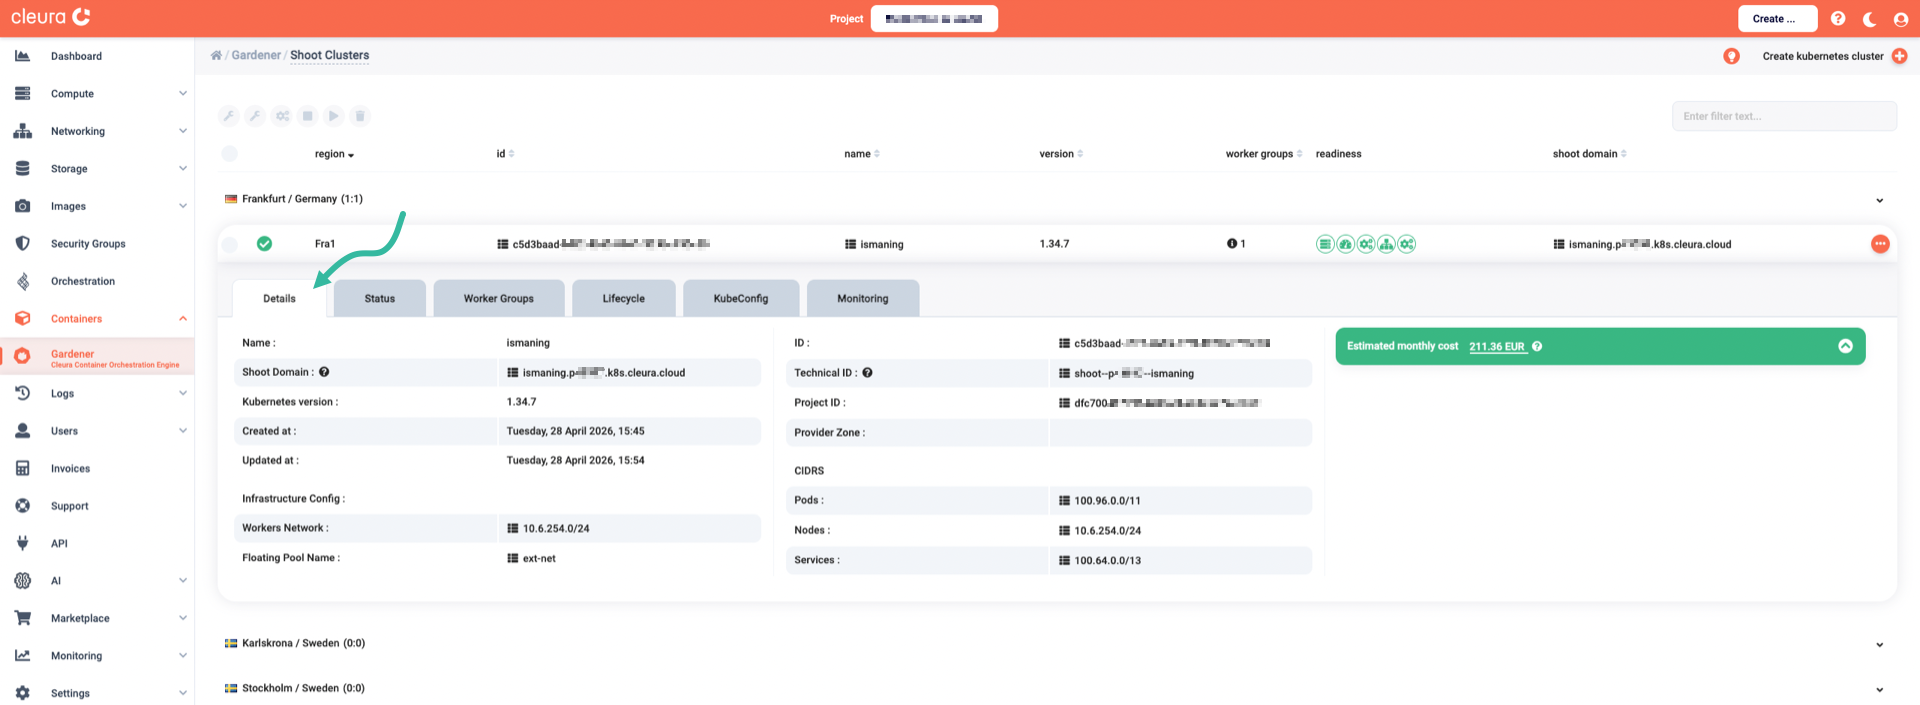1920x705 pixels.
Task: Sort by shoot domain column
Action: pyautogui.click(x=1589, y=154)
